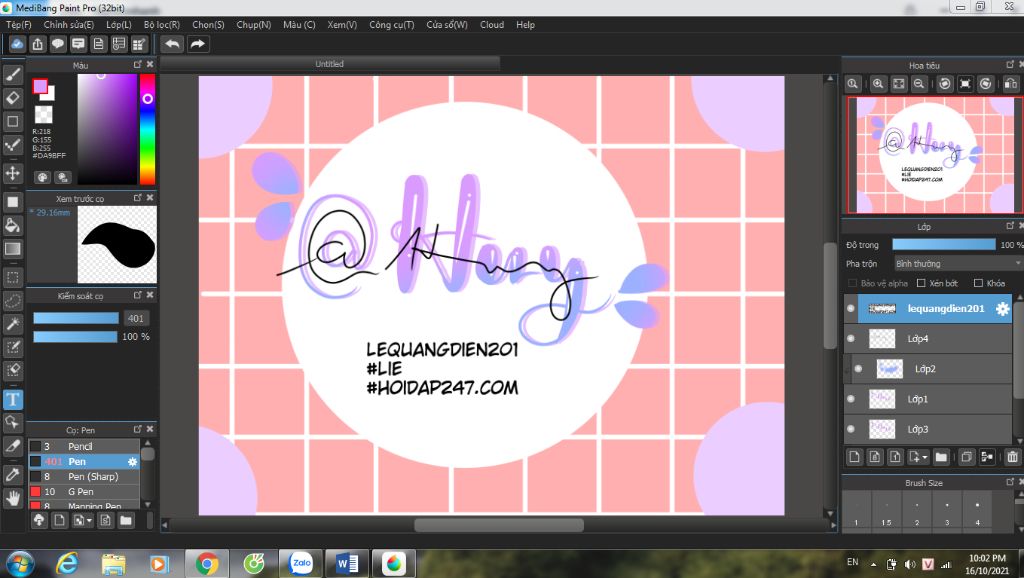The image size is (1024, 578).
Task: Select the Fill rectangle tool
Action: pyautogui.click(x=12, y=202)
